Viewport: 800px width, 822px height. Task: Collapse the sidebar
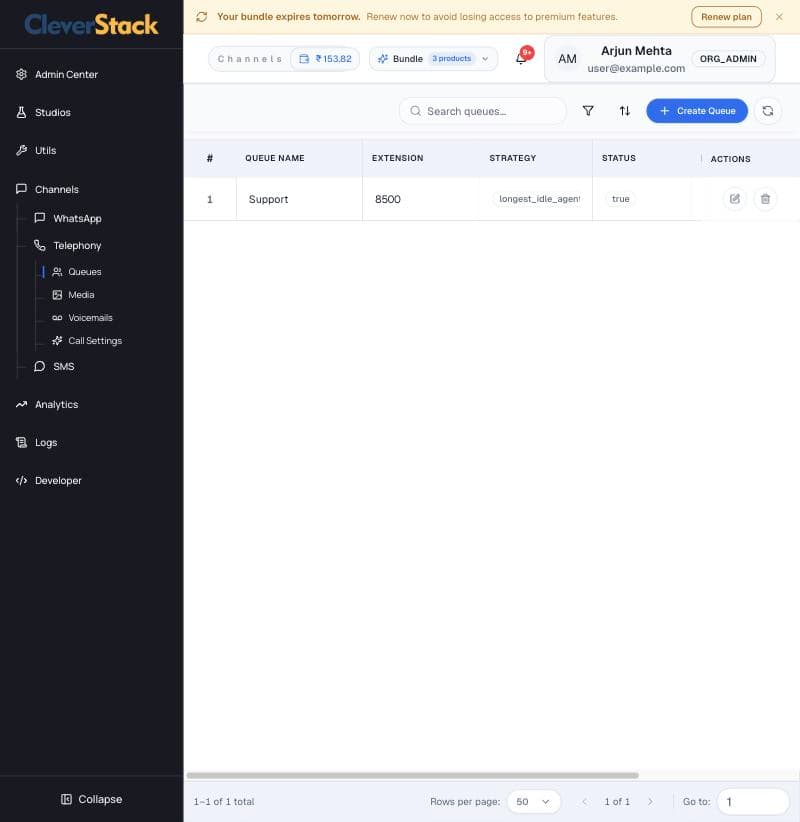point(92,799)
